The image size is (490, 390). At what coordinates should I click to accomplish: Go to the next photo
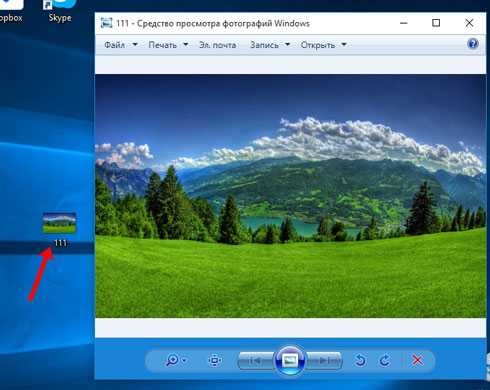[x=324, y=361]
